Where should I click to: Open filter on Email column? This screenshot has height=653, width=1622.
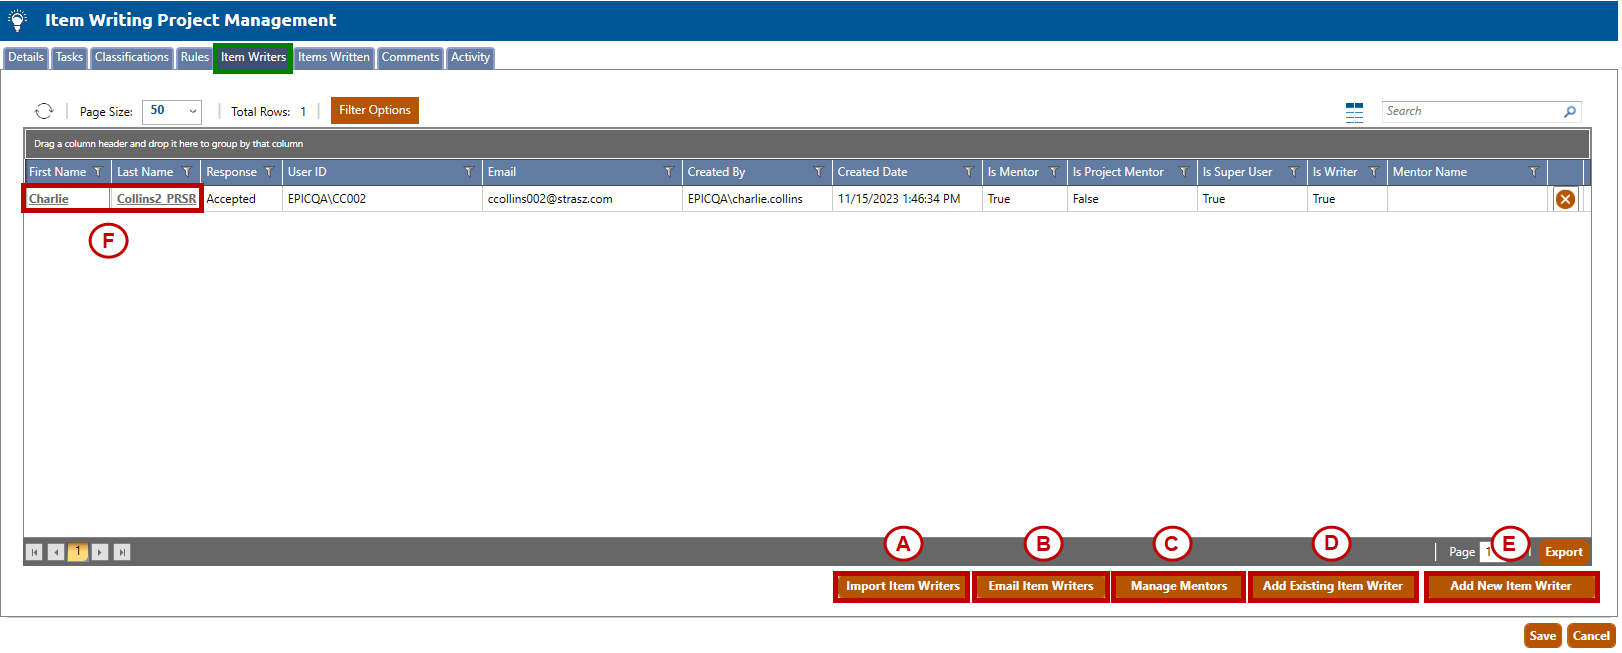668,172
